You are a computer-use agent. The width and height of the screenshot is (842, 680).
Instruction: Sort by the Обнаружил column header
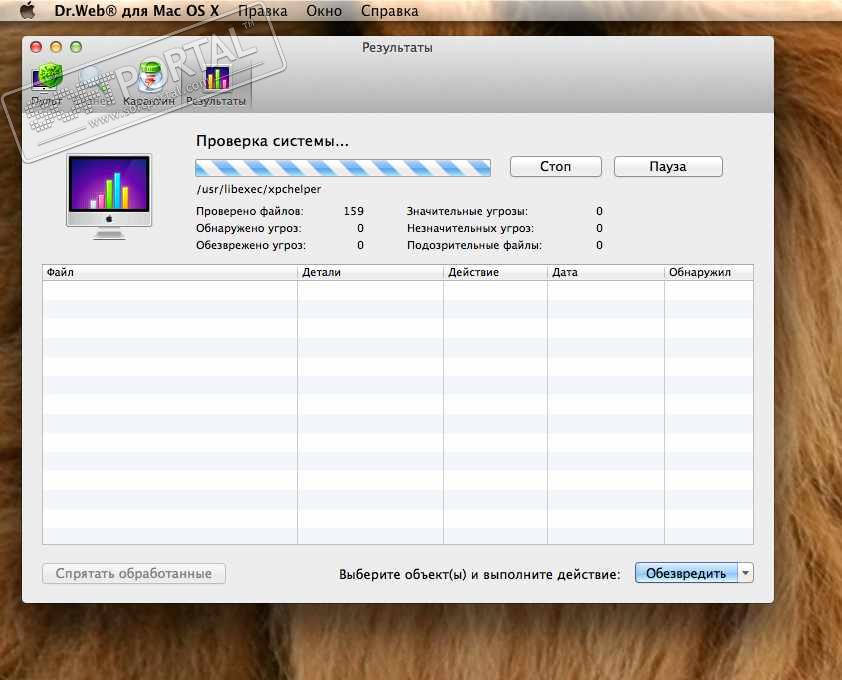tap(709, 272)
